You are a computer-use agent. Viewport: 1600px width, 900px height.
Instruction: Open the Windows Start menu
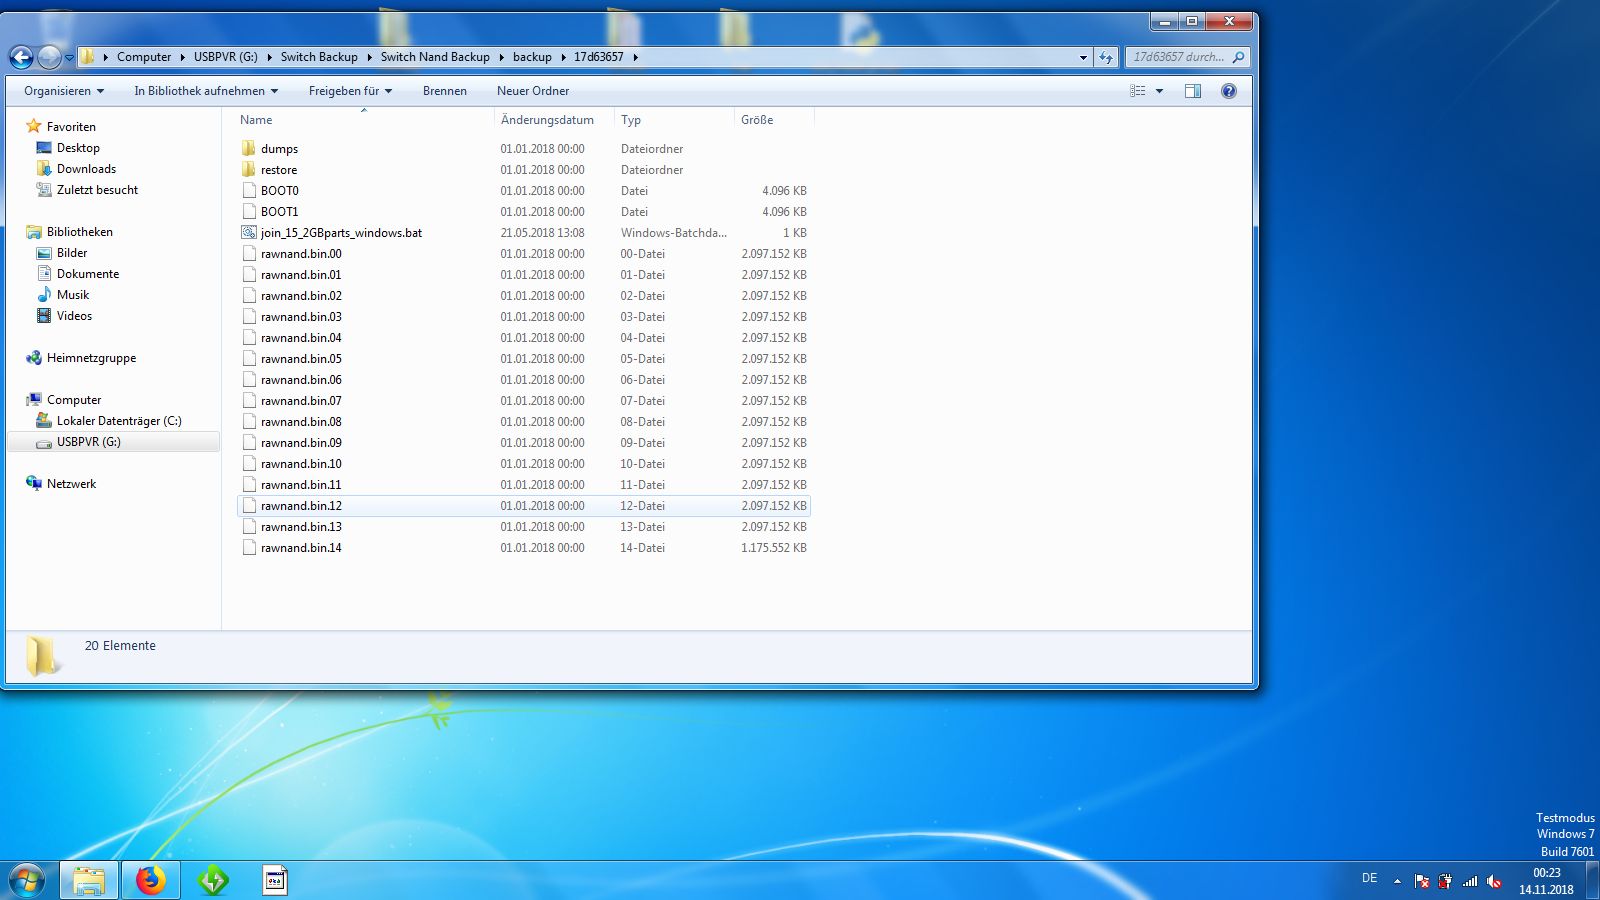point(27,881)
